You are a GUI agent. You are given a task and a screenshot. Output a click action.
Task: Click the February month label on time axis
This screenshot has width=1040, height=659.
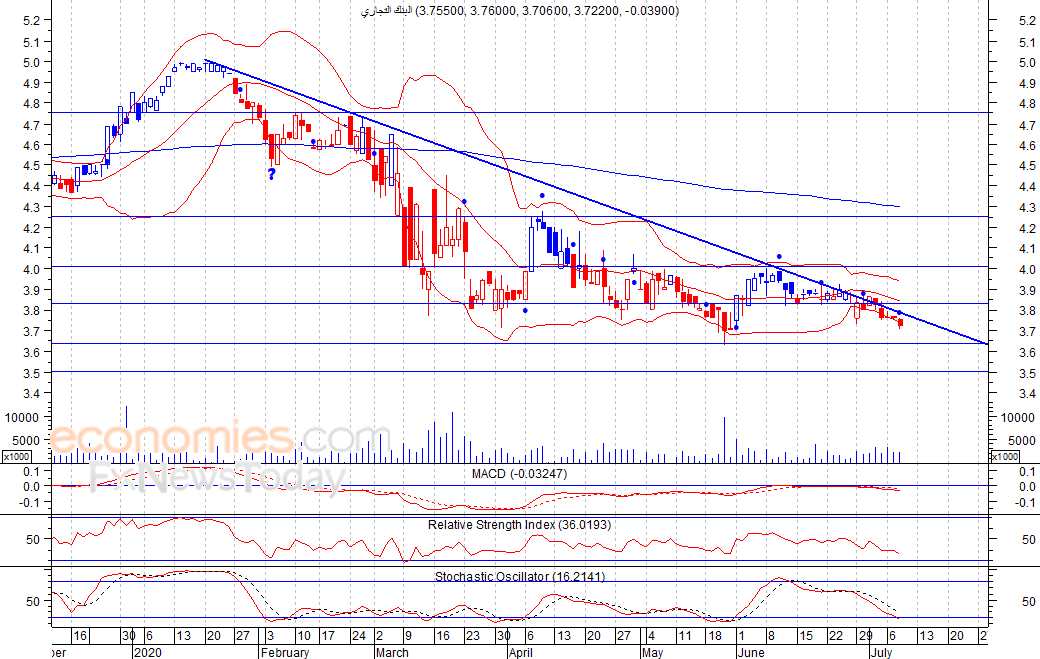(285, 652)
